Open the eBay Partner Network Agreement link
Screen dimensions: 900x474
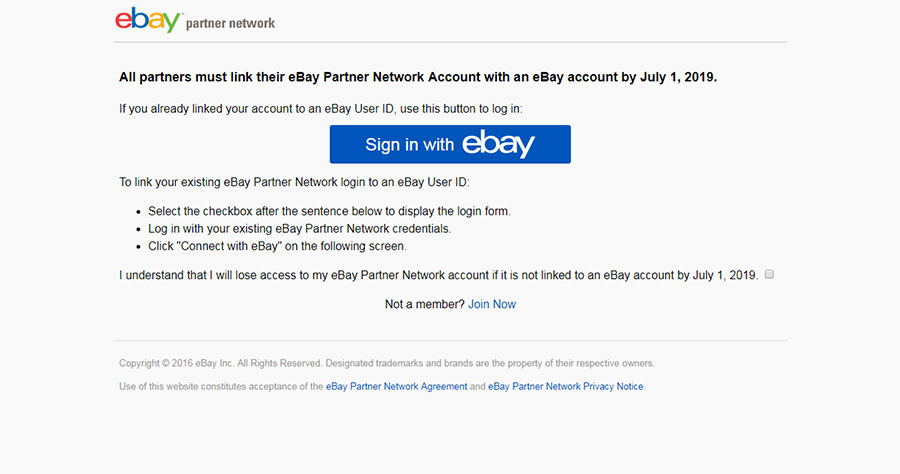(x=397, y=386)
